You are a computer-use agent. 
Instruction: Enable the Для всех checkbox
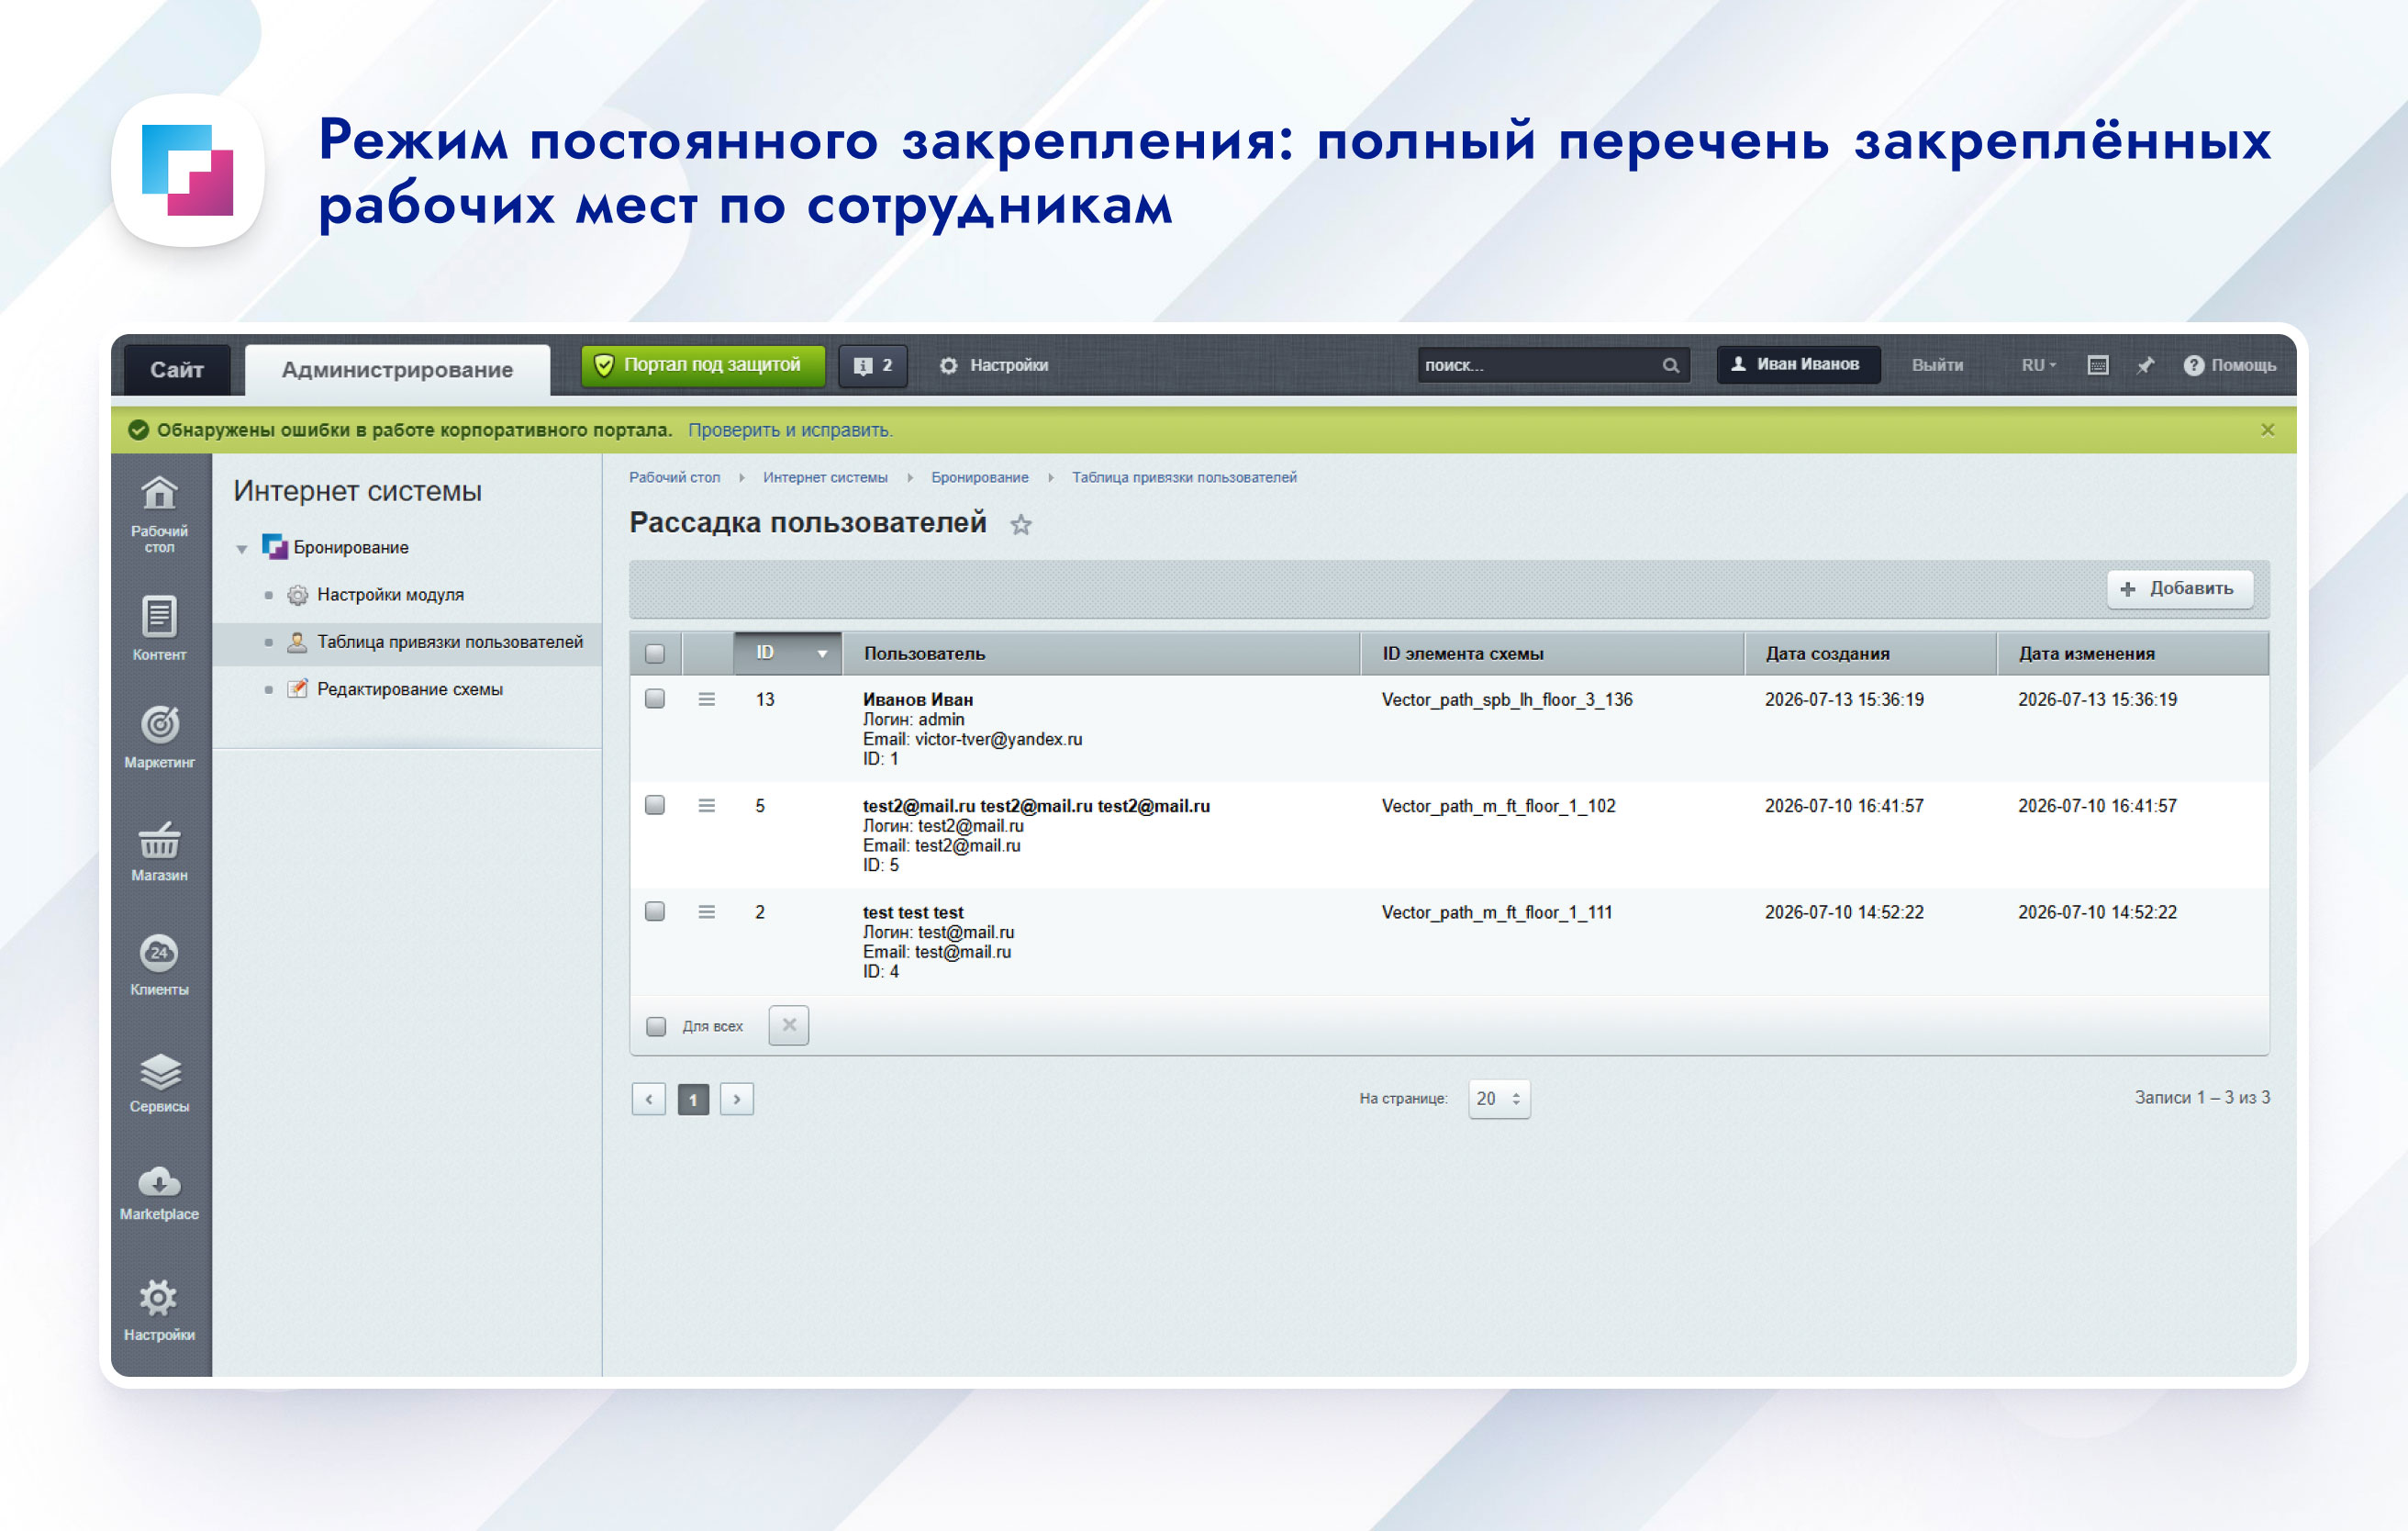[656, 1026]
